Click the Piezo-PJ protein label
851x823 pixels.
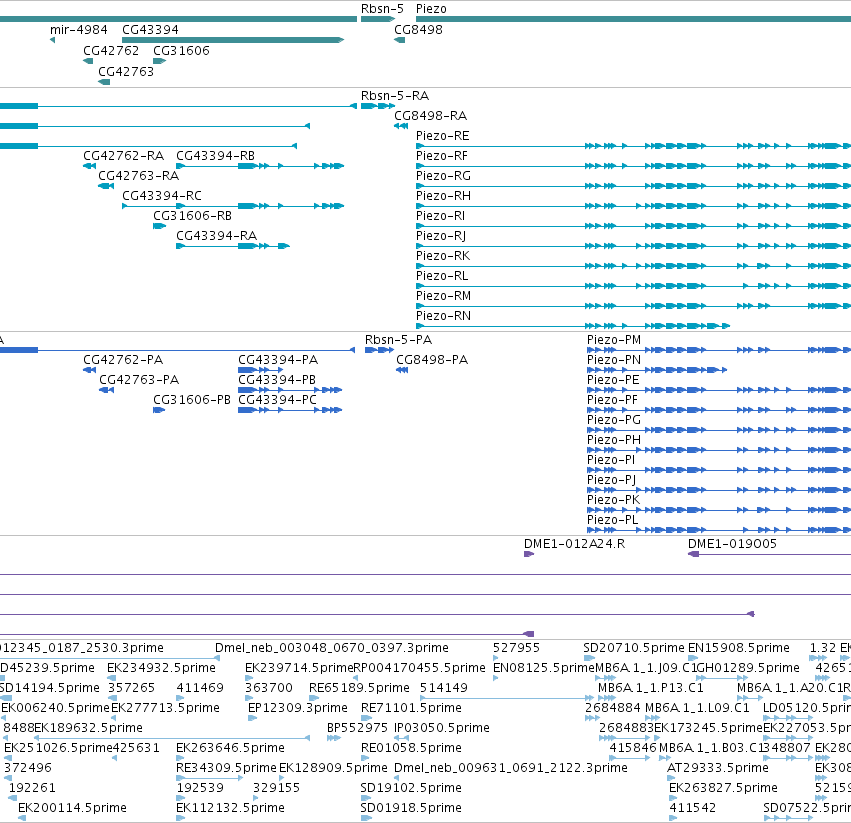(612, 480)
